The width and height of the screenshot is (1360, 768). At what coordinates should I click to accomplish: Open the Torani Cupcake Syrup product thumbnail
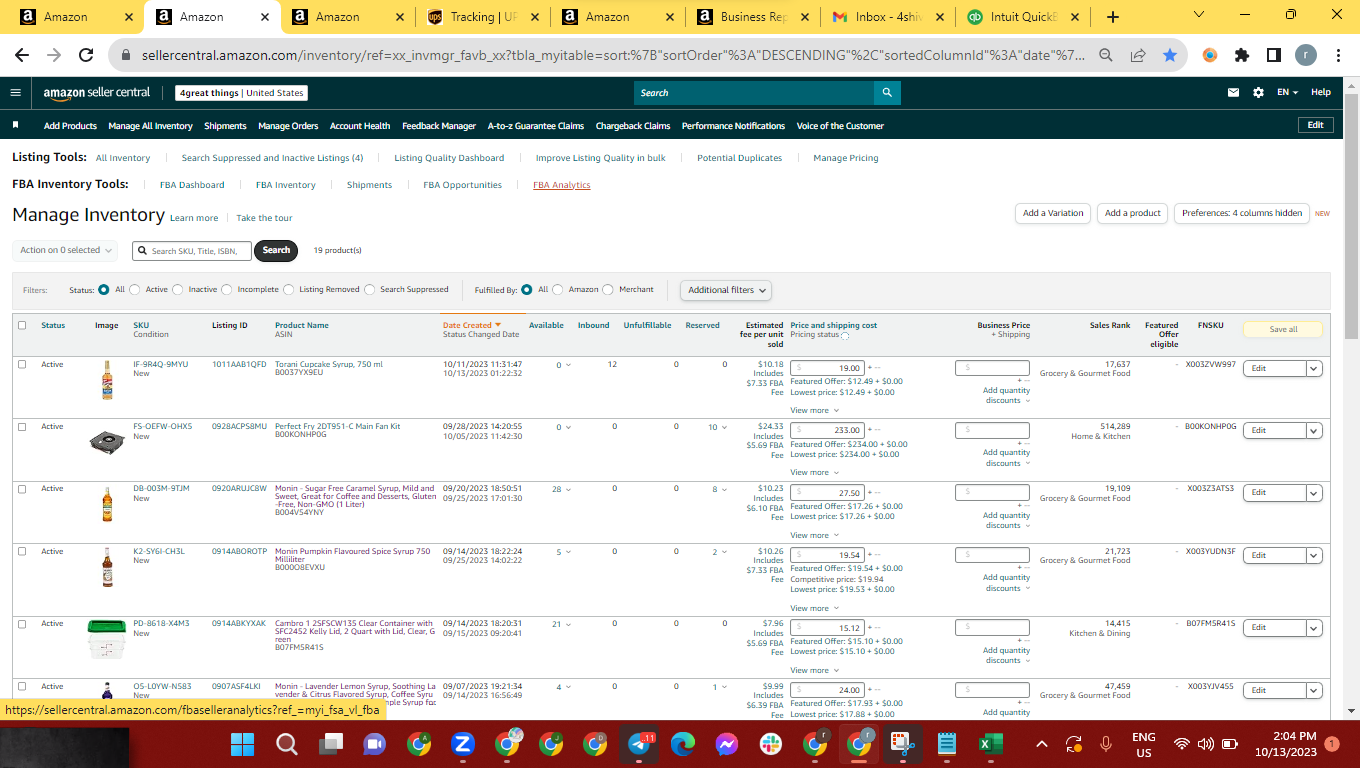pos(107,380)
